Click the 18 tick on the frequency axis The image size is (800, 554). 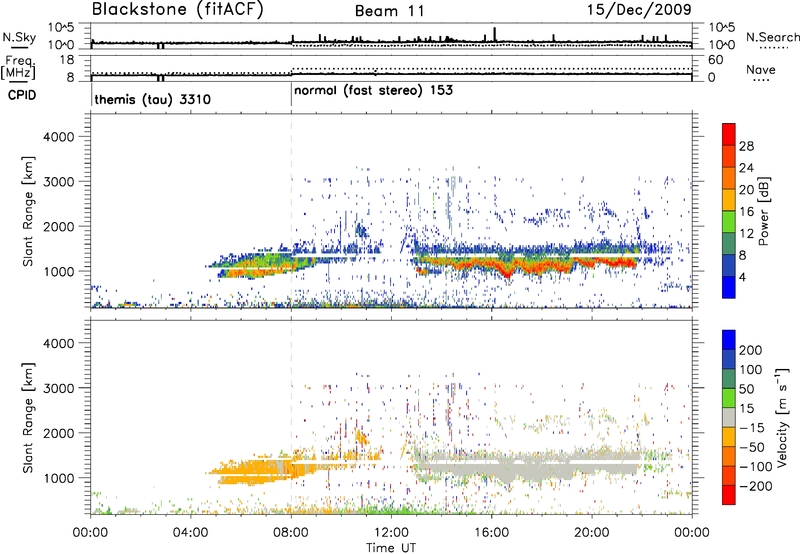click(67, 60)
